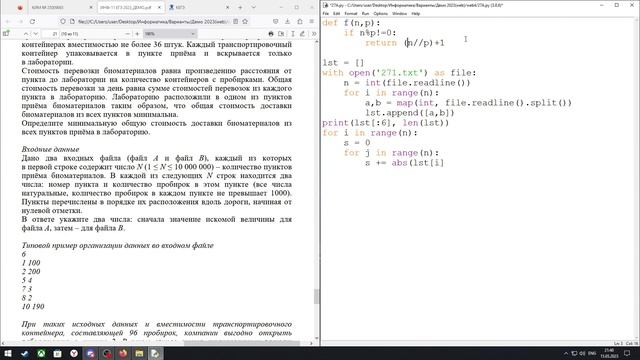Click the Pocket save icon in Firefox toolbar
The width and height of the screenshot is (640, 360).
276,21
